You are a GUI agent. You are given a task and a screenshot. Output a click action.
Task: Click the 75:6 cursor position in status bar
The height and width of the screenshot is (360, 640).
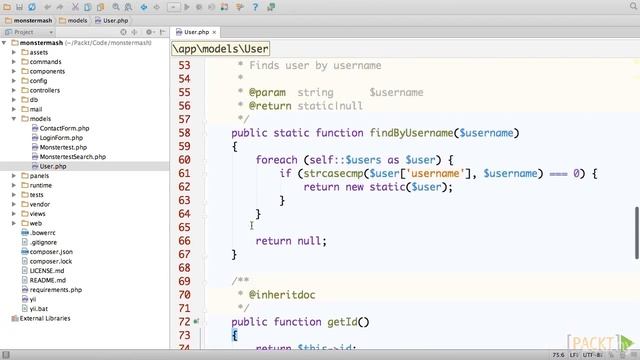(558, 355)
